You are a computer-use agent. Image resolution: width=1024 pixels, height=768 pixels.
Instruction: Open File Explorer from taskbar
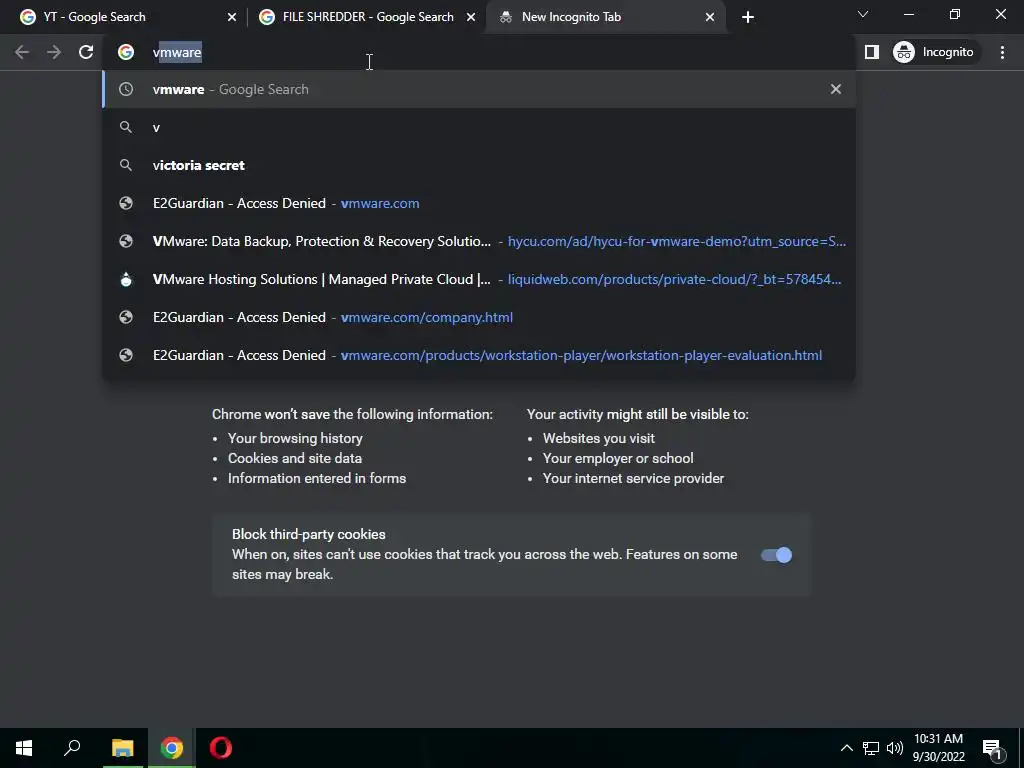[x=122, y=748]
